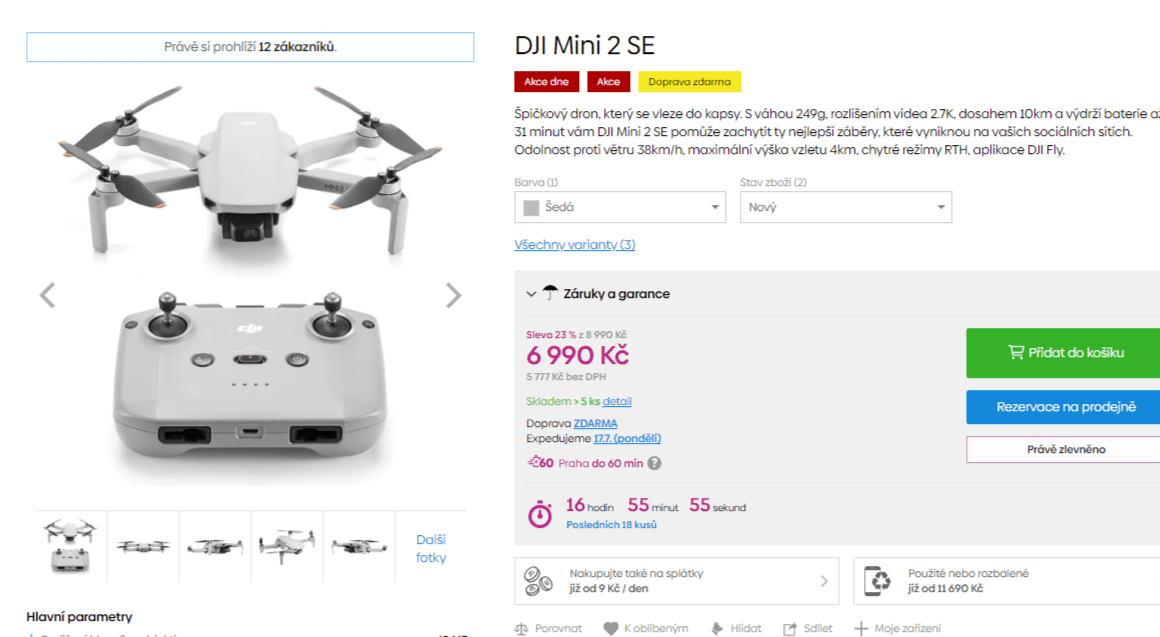Click the 5 777 Kč bez DPH text
Screen dimensions: 1160x637
[566, 377]
